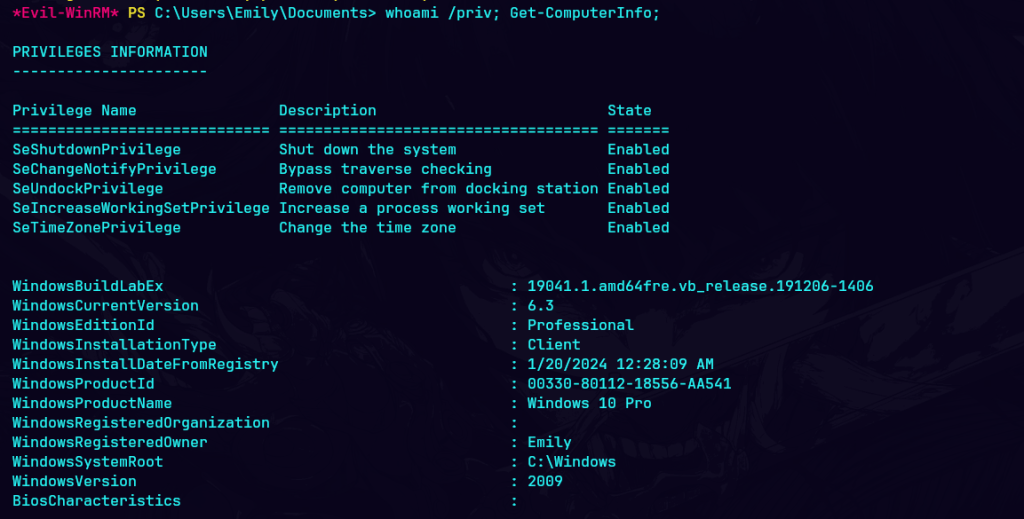This screenshot has width=1024, height=519.
Task: Click the 'State' column header
Action: coord(629,110)
